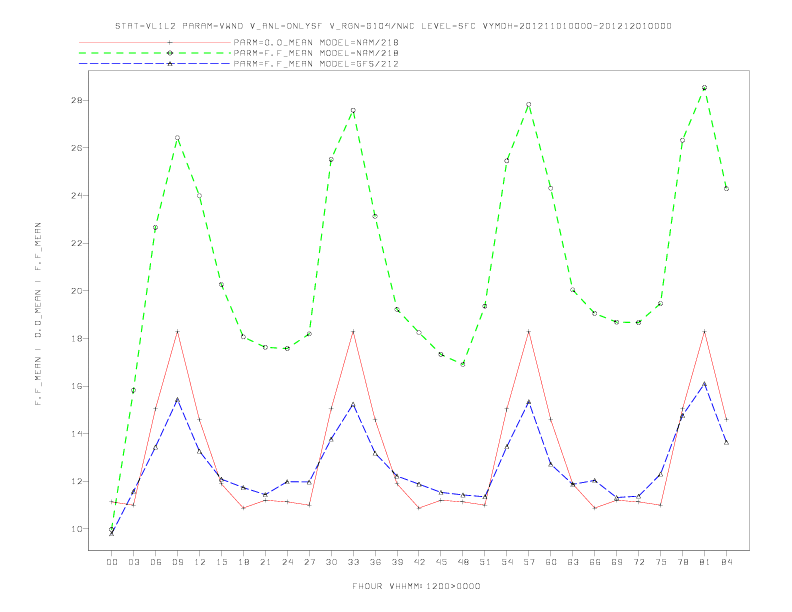Click x-axis tick label 75
This screenshot has width=792, height=612.
coord(661,562)
